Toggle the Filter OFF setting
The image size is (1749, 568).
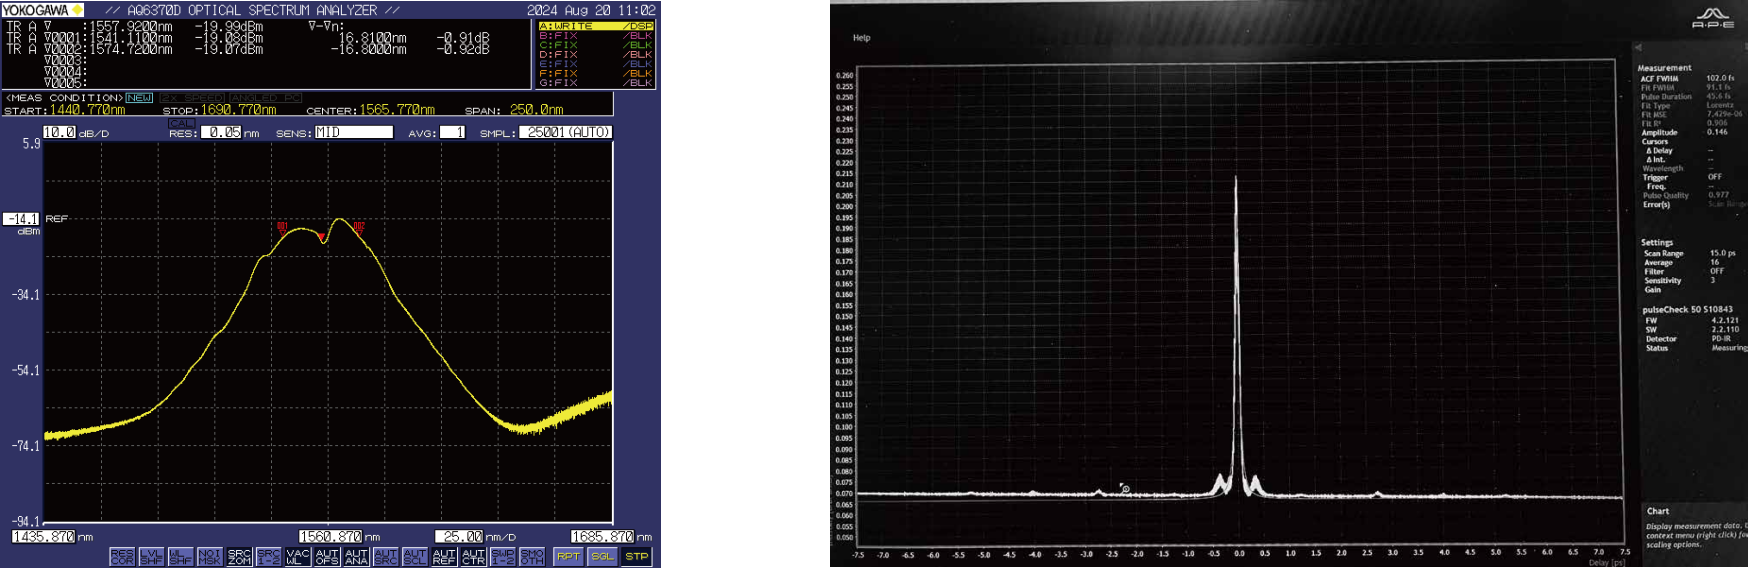tap(1716, 272)
